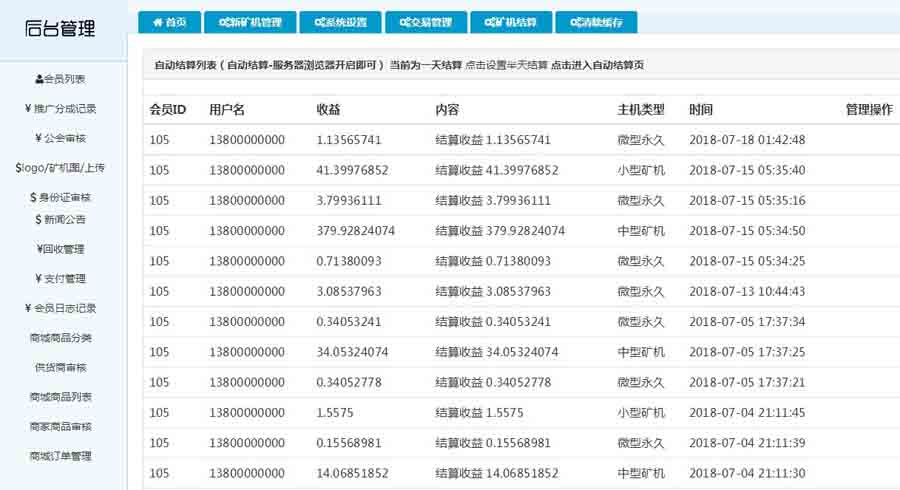Go to 身份证审核 in the sidebar
900x490 pixels.
point(63,198)
